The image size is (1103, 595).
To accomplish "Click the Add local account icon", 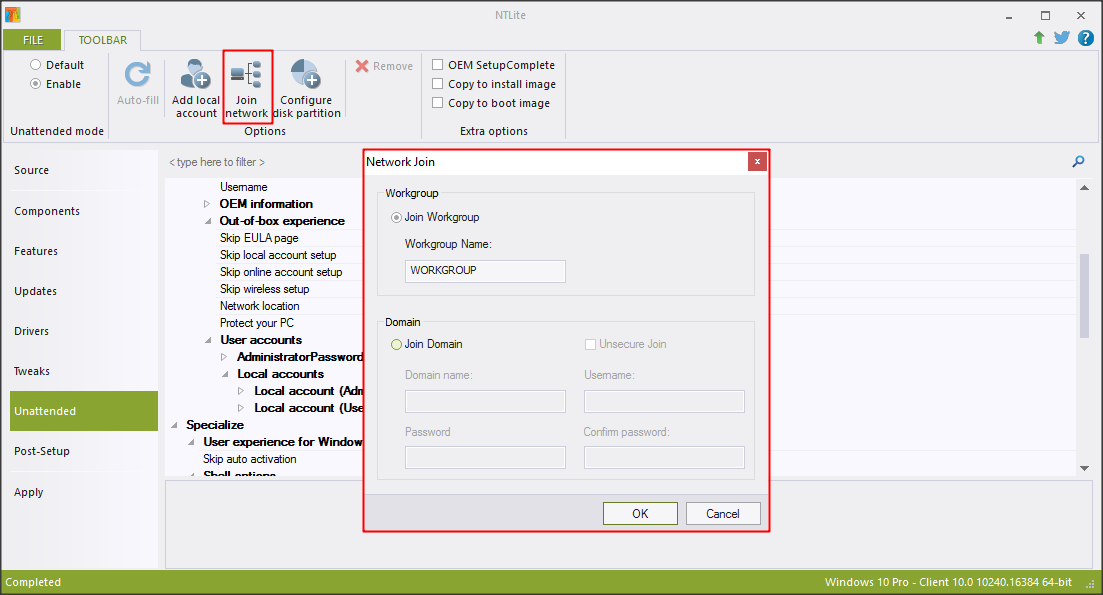I will [195, 75].
